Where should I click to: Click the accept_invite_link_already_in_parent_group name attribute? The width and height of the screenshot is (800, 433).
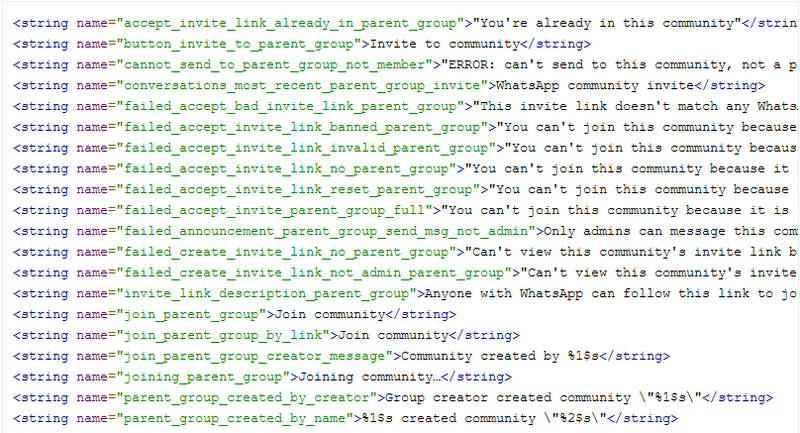(x=290, y=23)
